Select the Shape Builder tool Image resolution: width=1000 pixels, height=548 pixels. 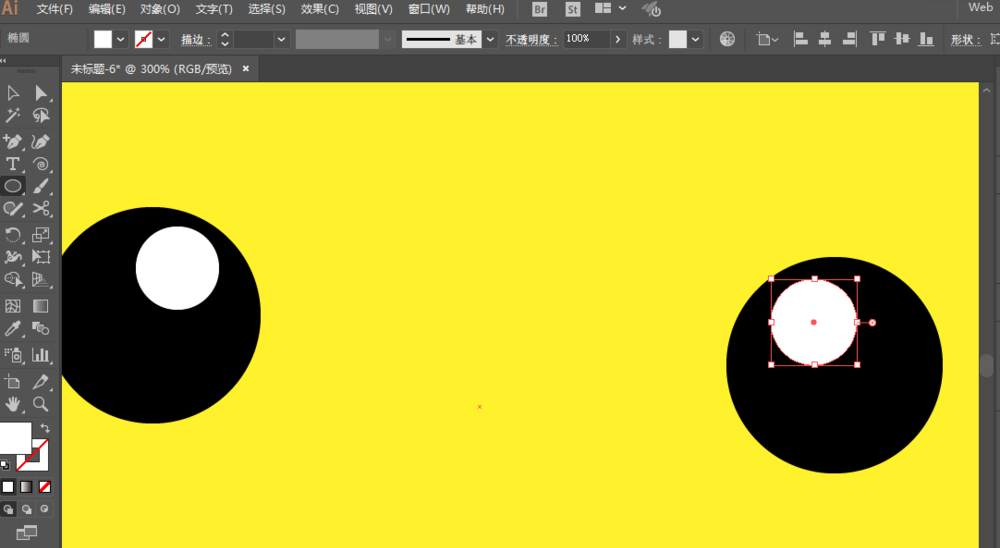[13, 279]
